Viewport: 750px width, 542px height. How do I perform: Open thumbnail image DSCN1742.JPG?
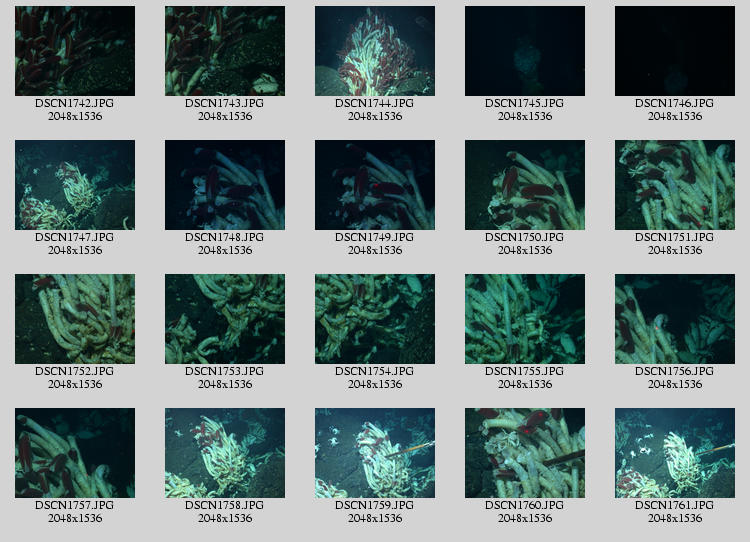point(75,51)
